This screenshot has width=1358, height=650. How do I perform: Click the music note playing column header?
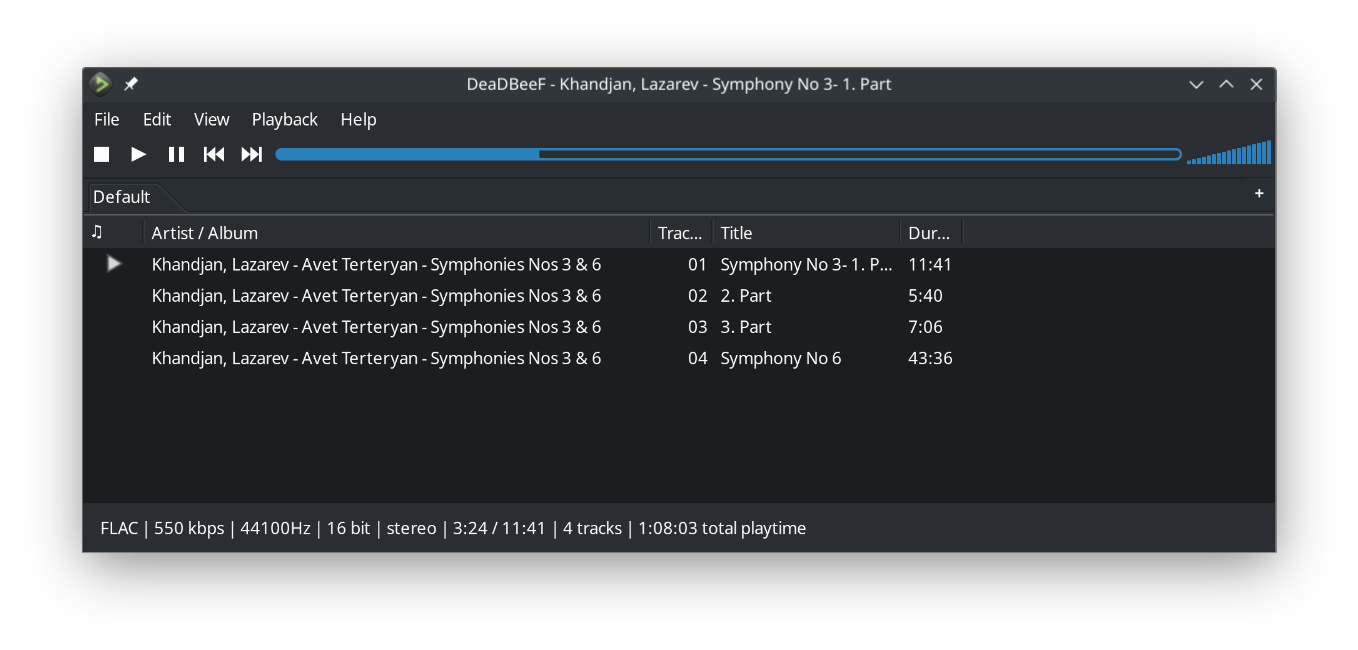point(97,232)
